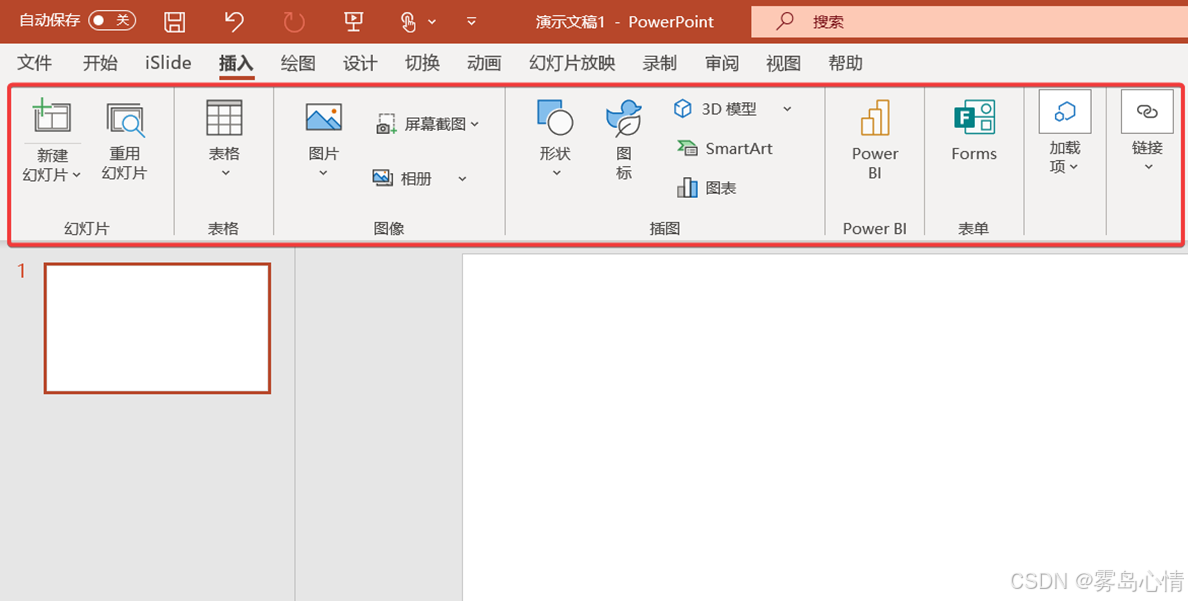
Task: Open the 幻灯片放映 ribbon tab
Action: (570, 62)
